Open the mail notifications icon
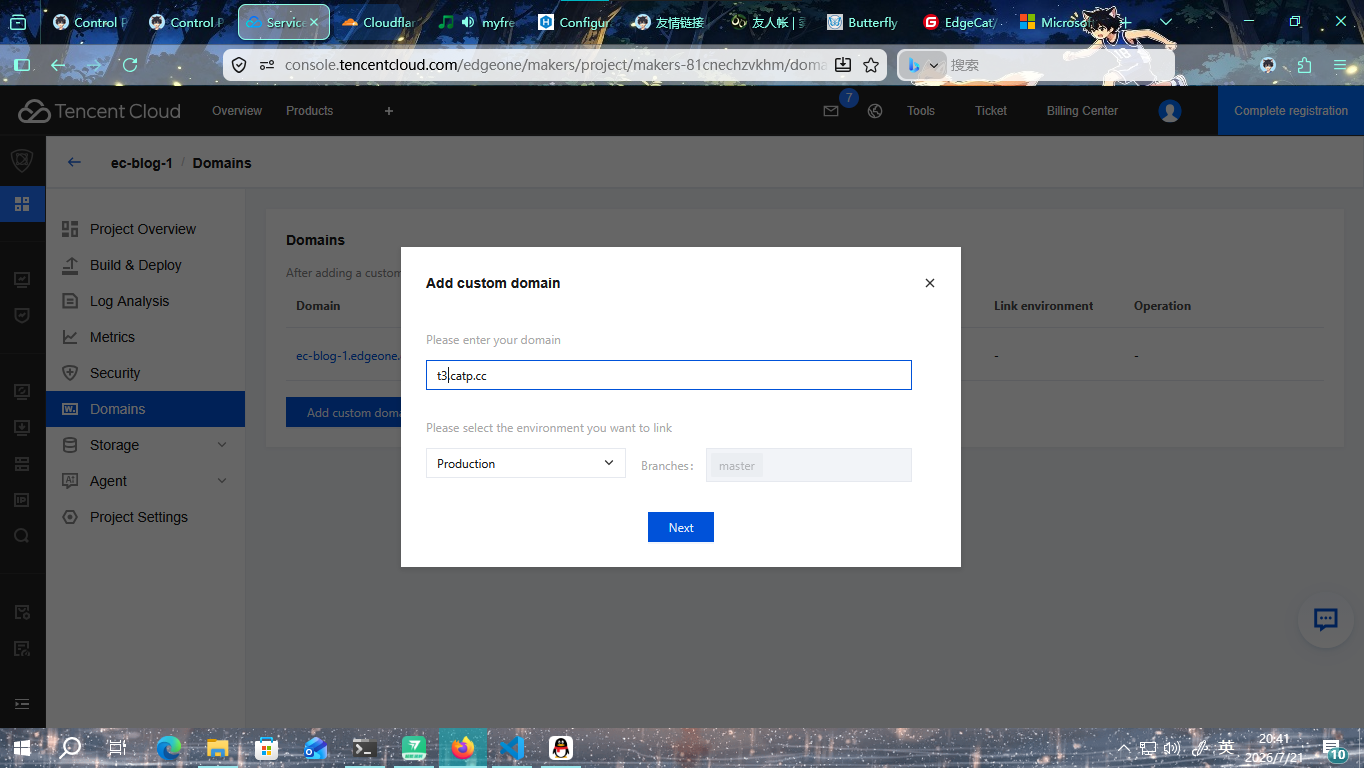Viewport: 1364px width, 768px height. [831, 111]
